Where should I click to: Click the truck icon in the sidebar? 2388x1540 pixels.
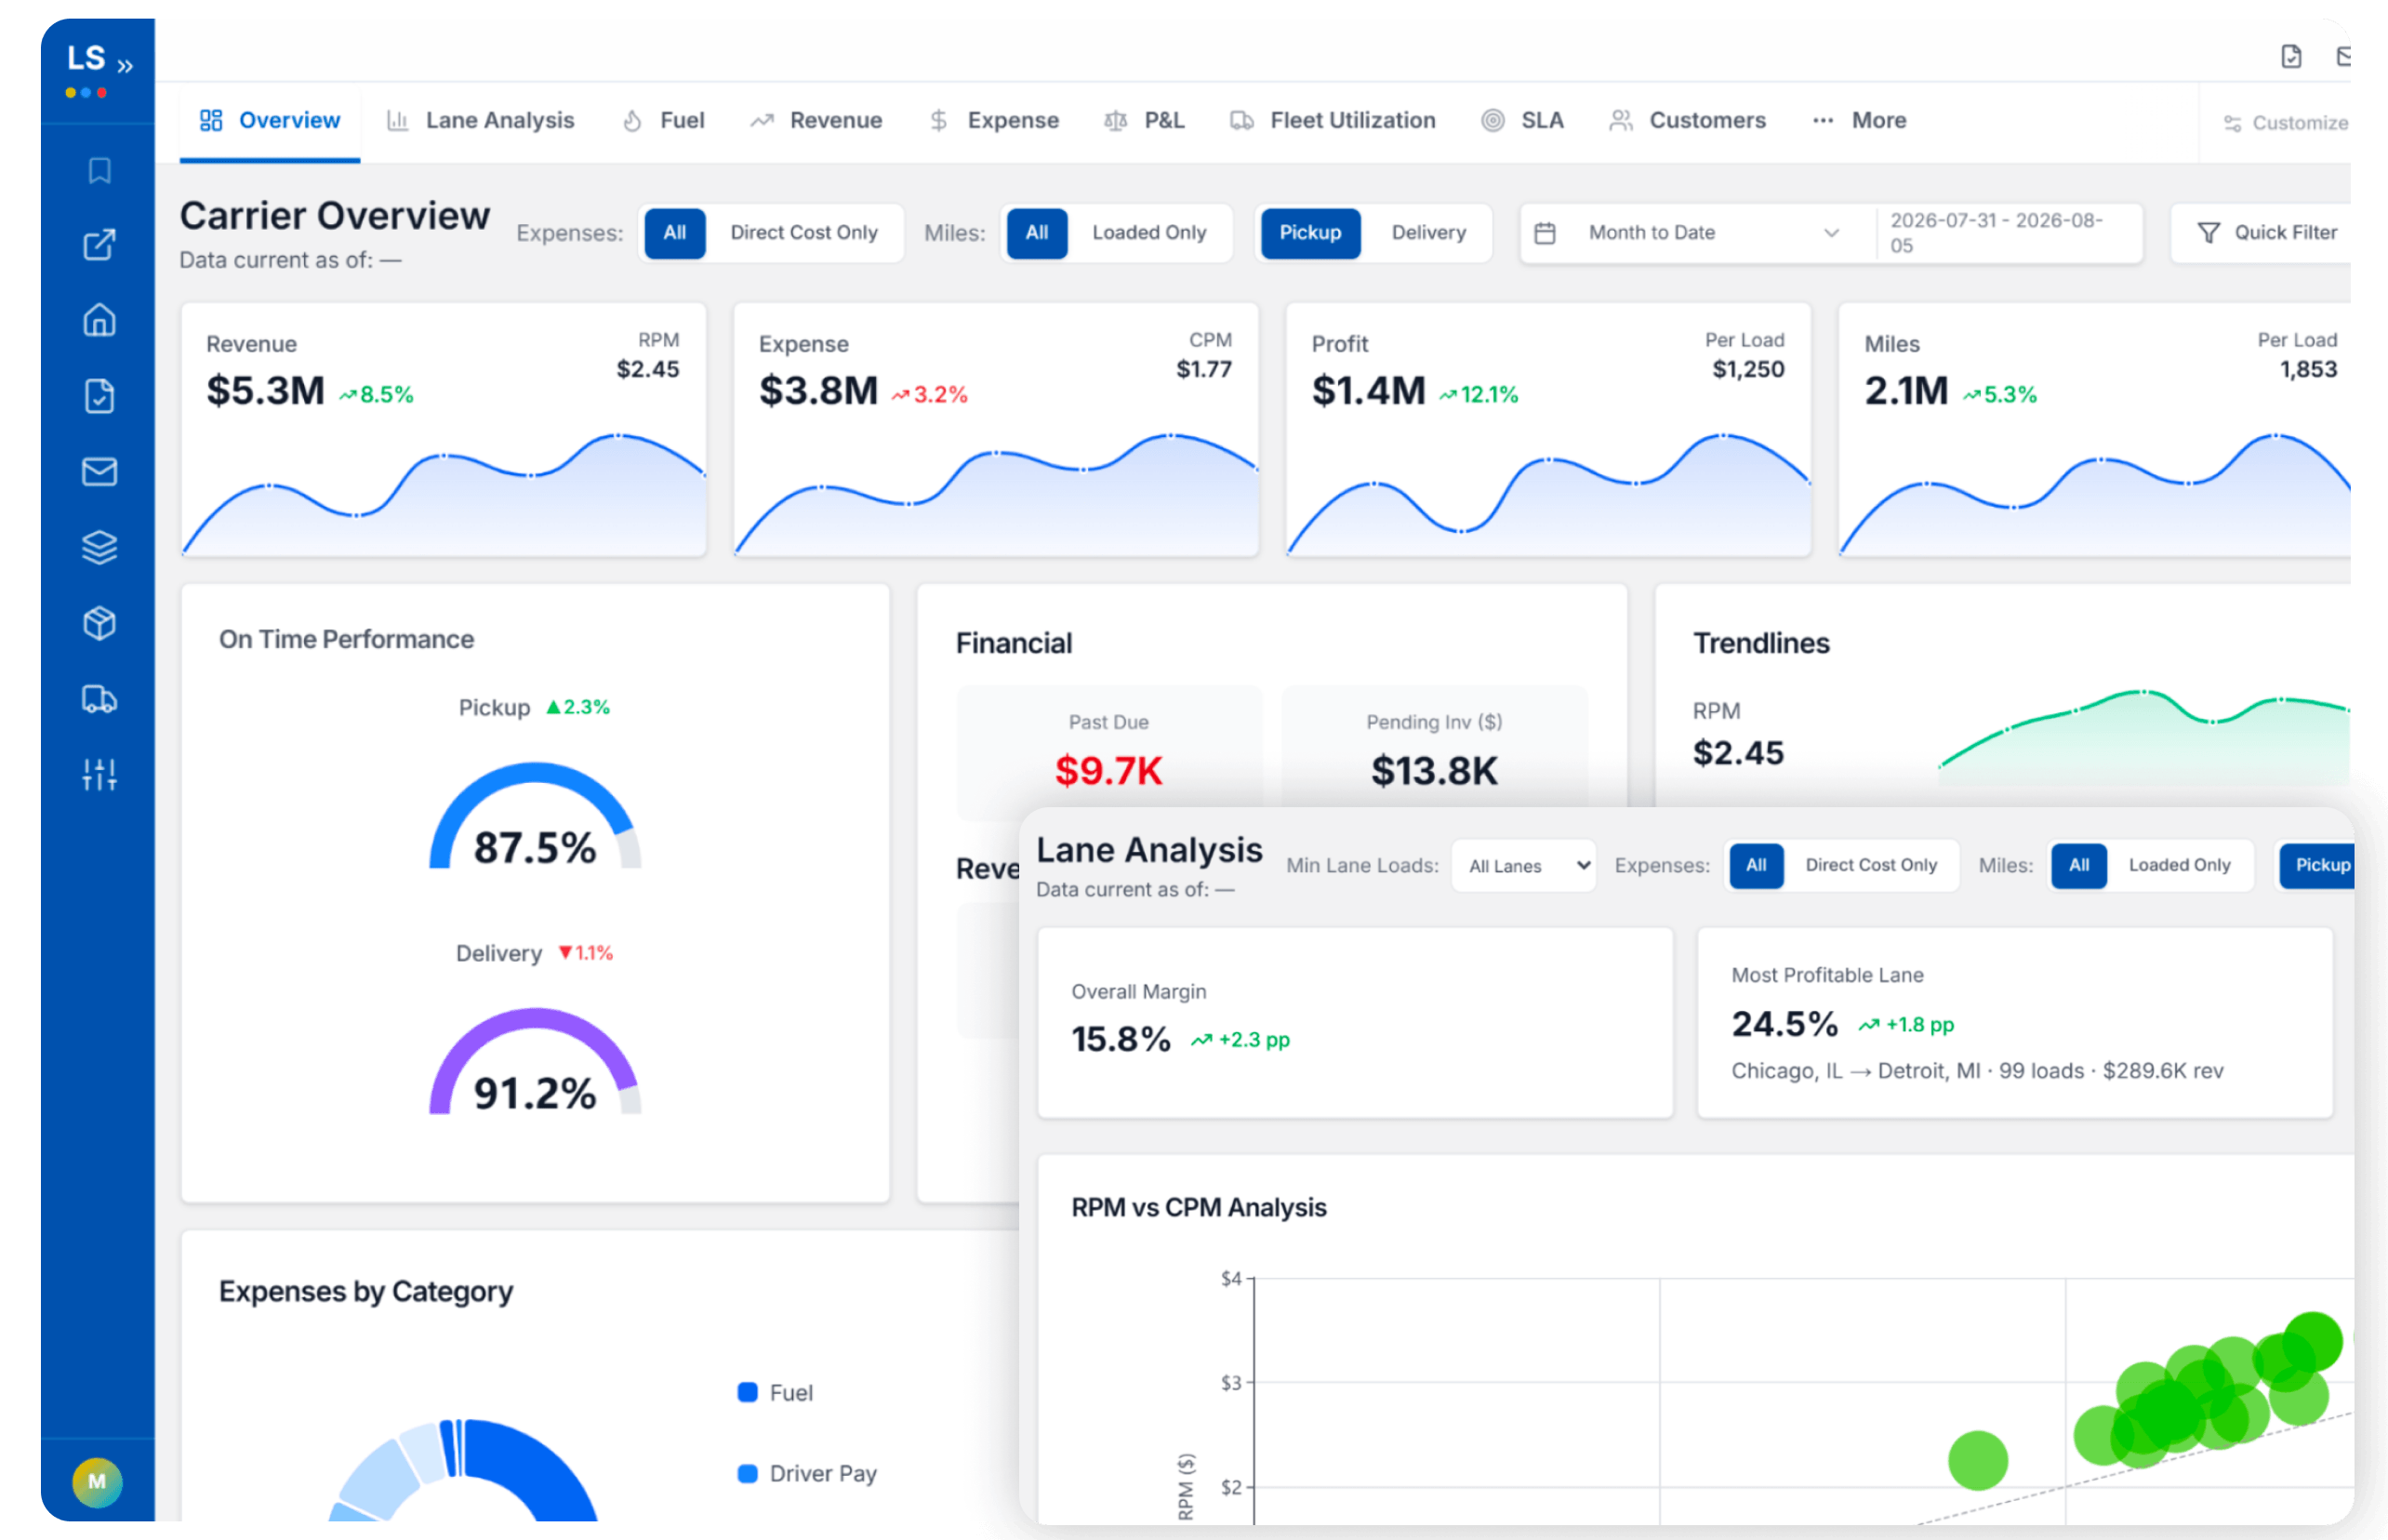[x=99, y=699]
